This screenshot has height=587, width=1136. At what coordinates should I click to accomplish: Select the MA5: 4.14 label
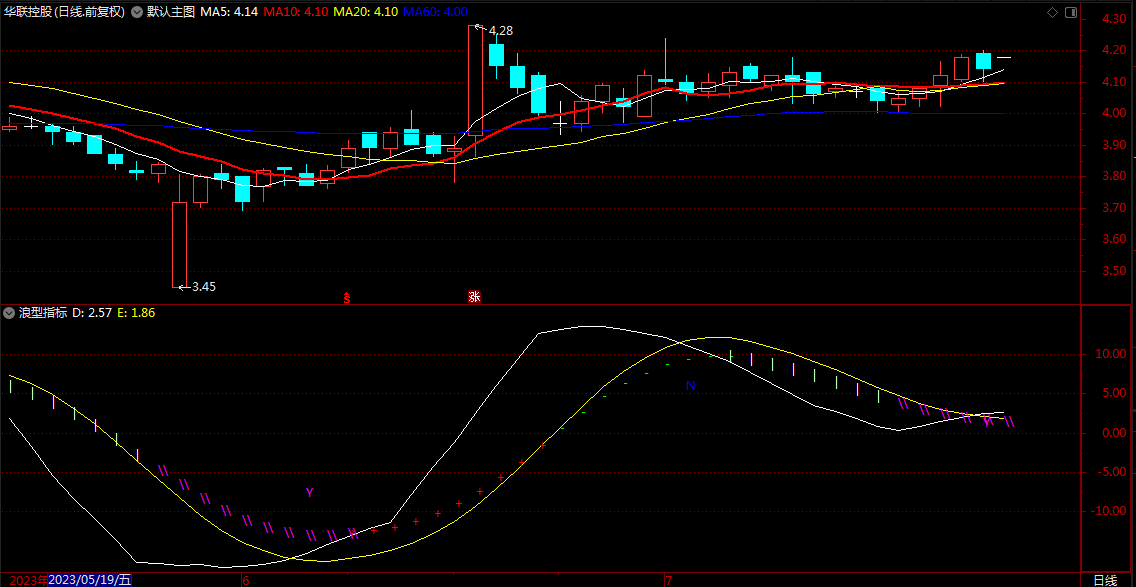[x=229, y=12]
